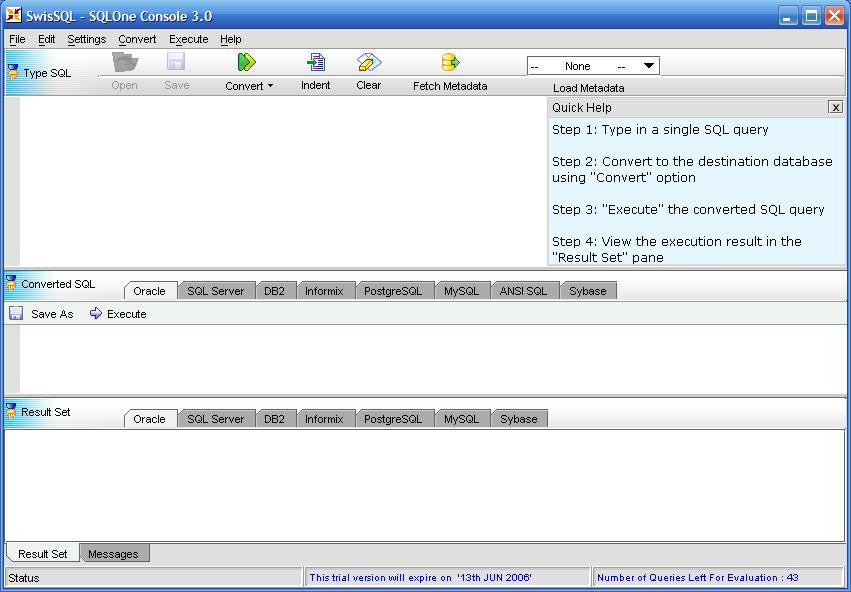Select Converted SQL Oracle tab
Viewport: 851px width, 592px height.
(x=150, y=291)
